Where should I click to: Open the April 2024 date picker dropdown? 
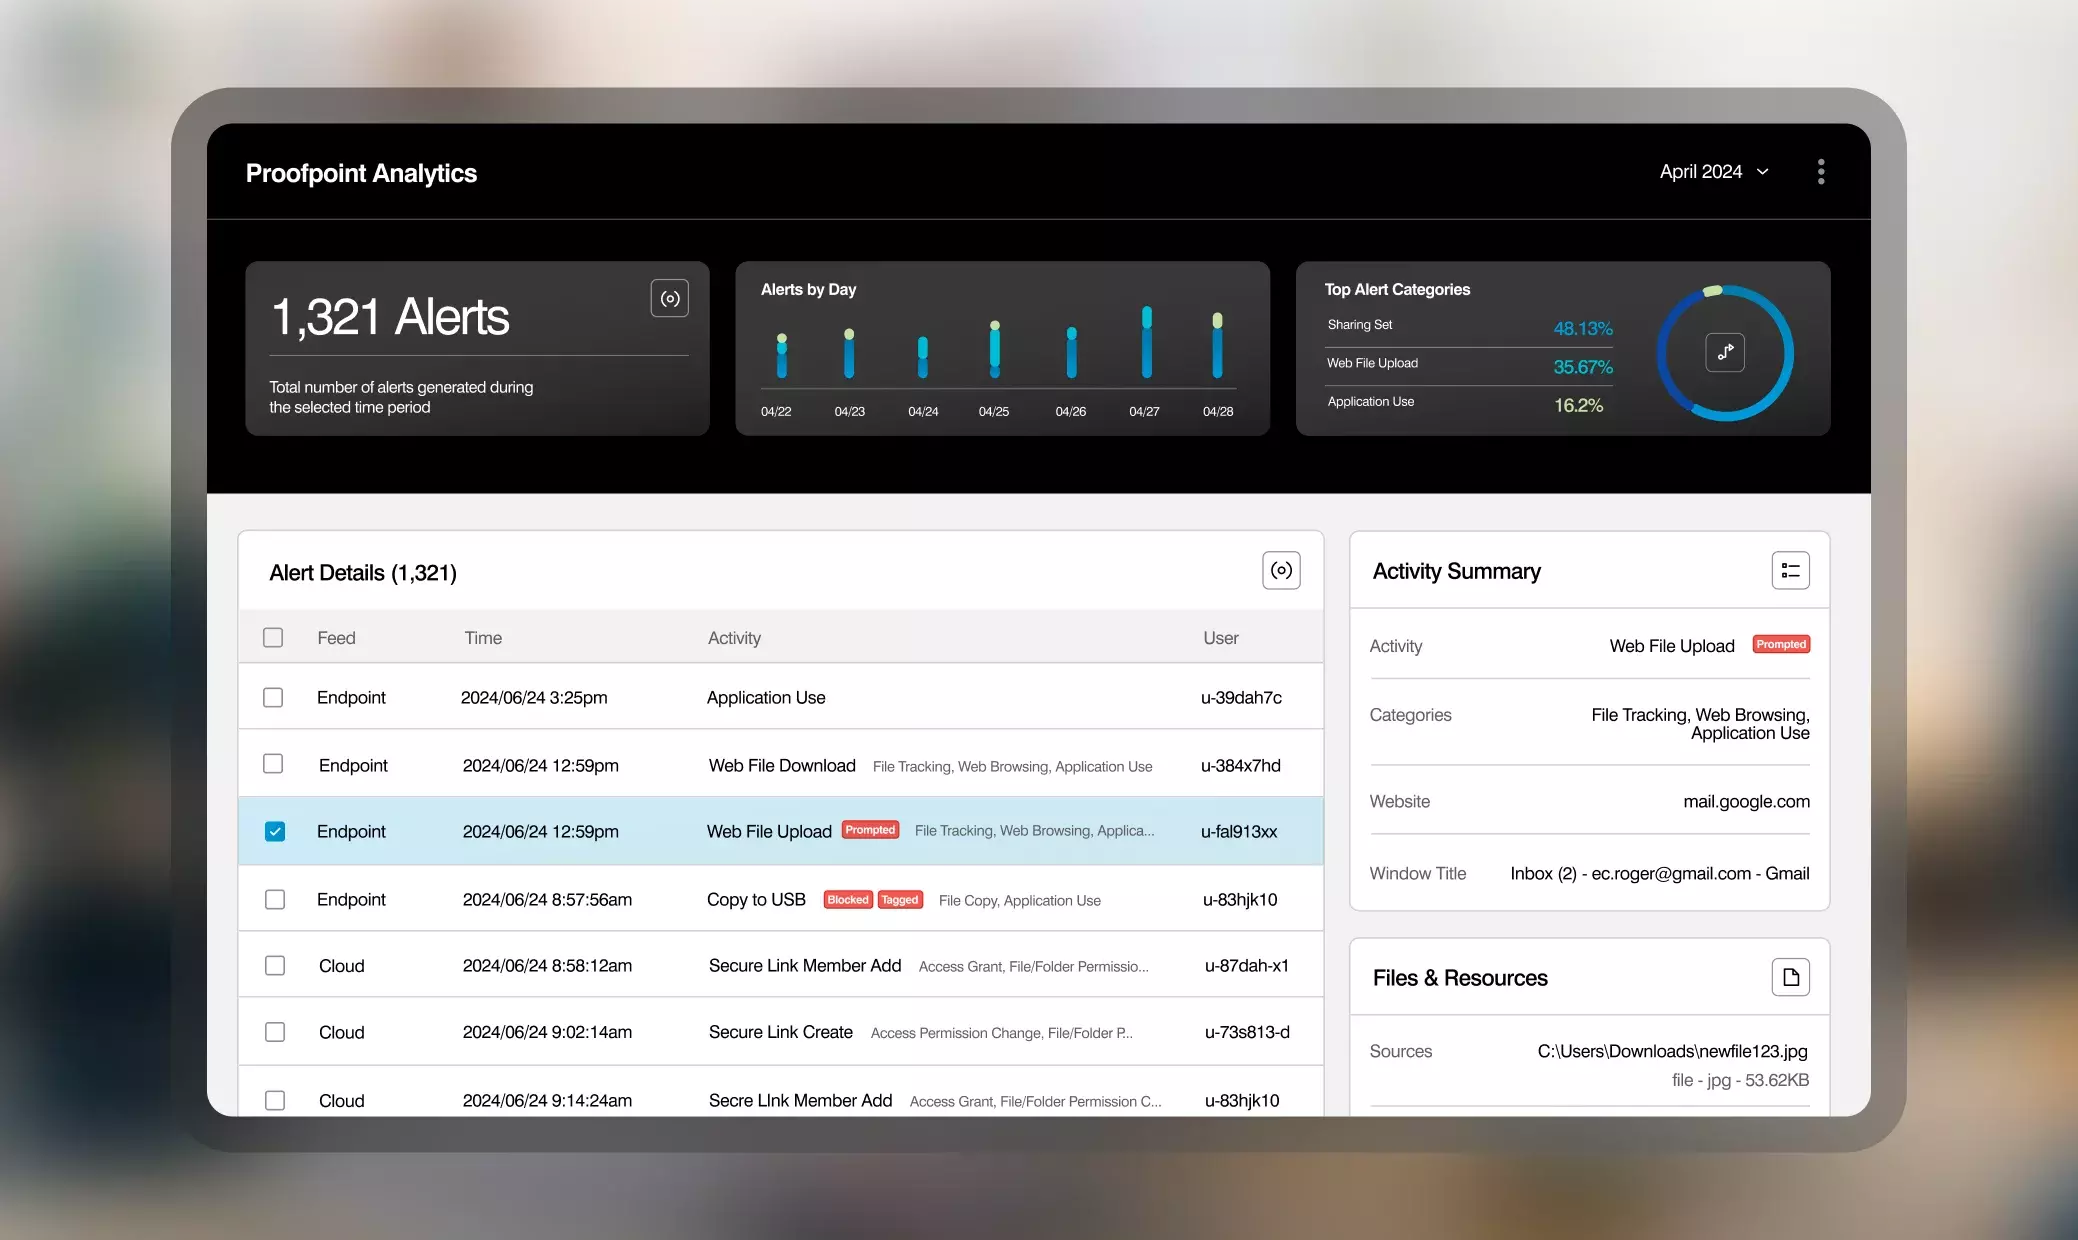1712,171
